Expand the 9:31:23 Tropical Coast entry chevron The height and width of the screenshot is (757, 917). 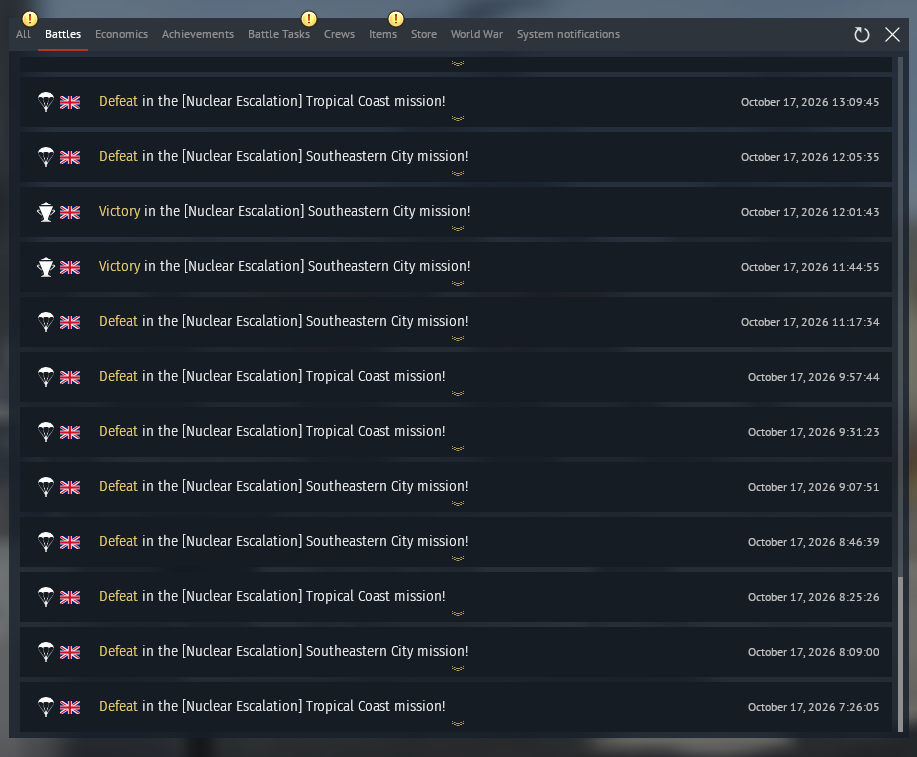coord(458,449)
